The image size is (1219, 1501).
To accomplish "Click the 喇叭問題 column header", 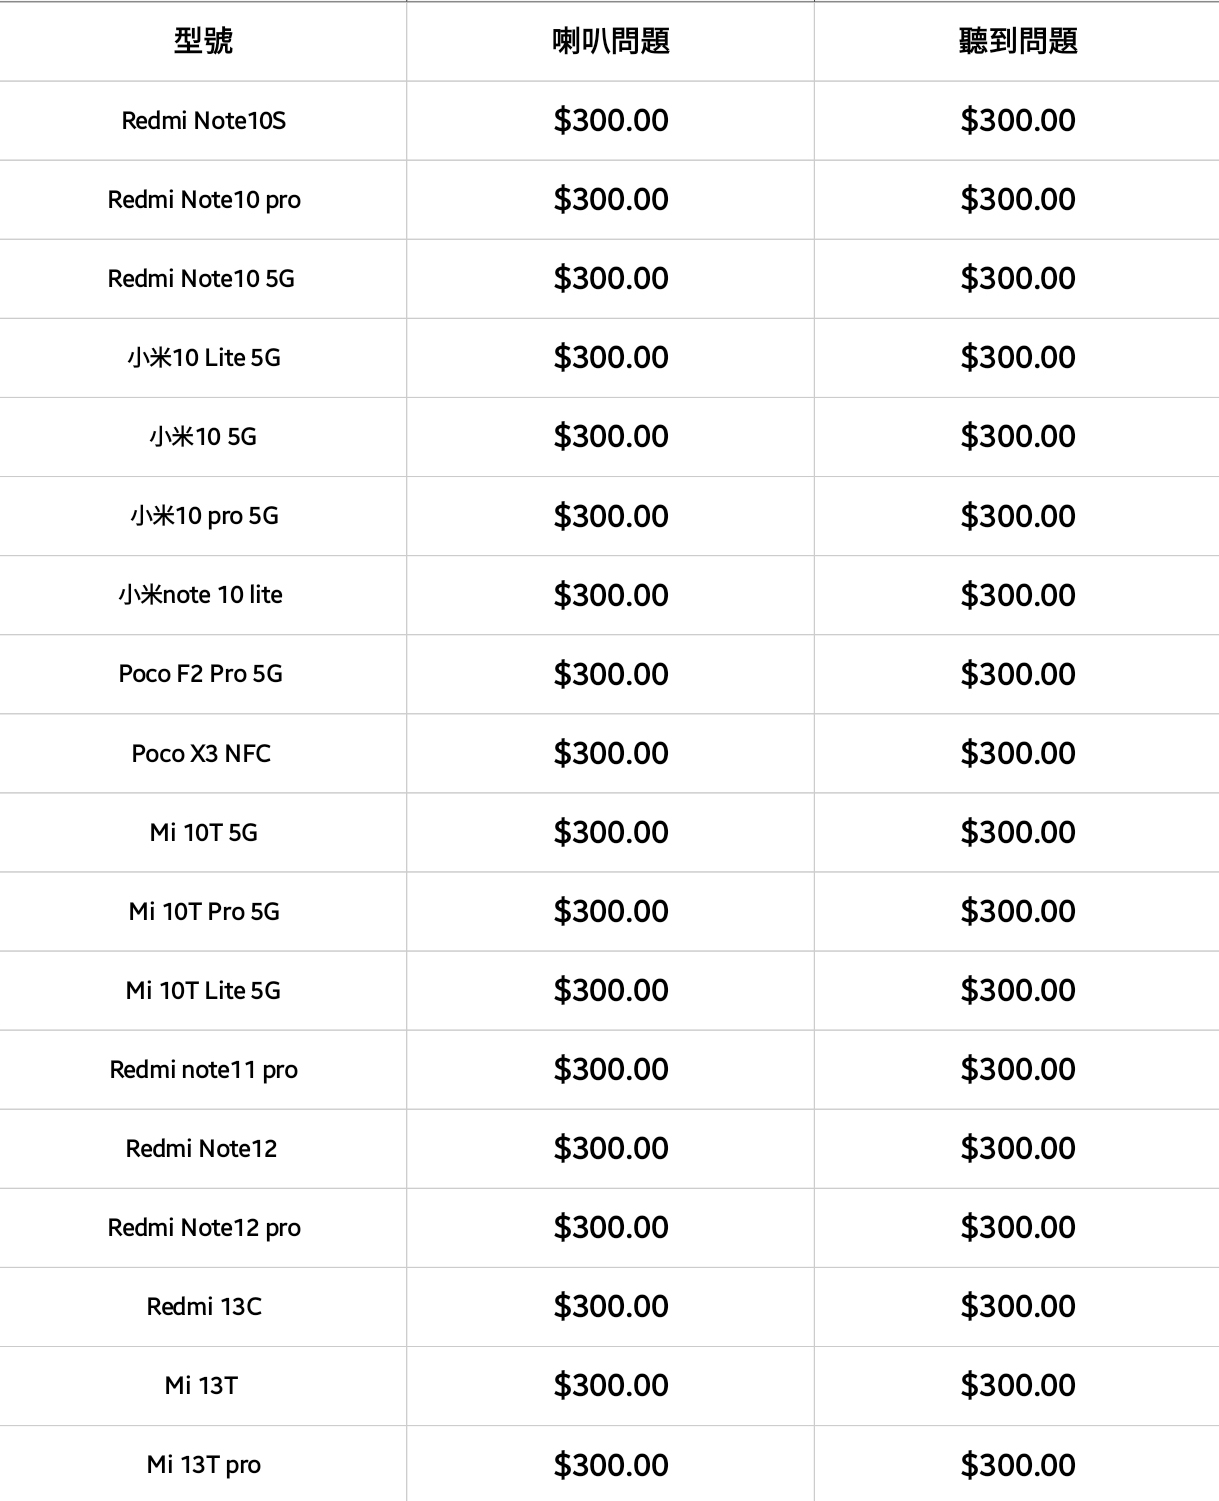I will coord(611,41).
